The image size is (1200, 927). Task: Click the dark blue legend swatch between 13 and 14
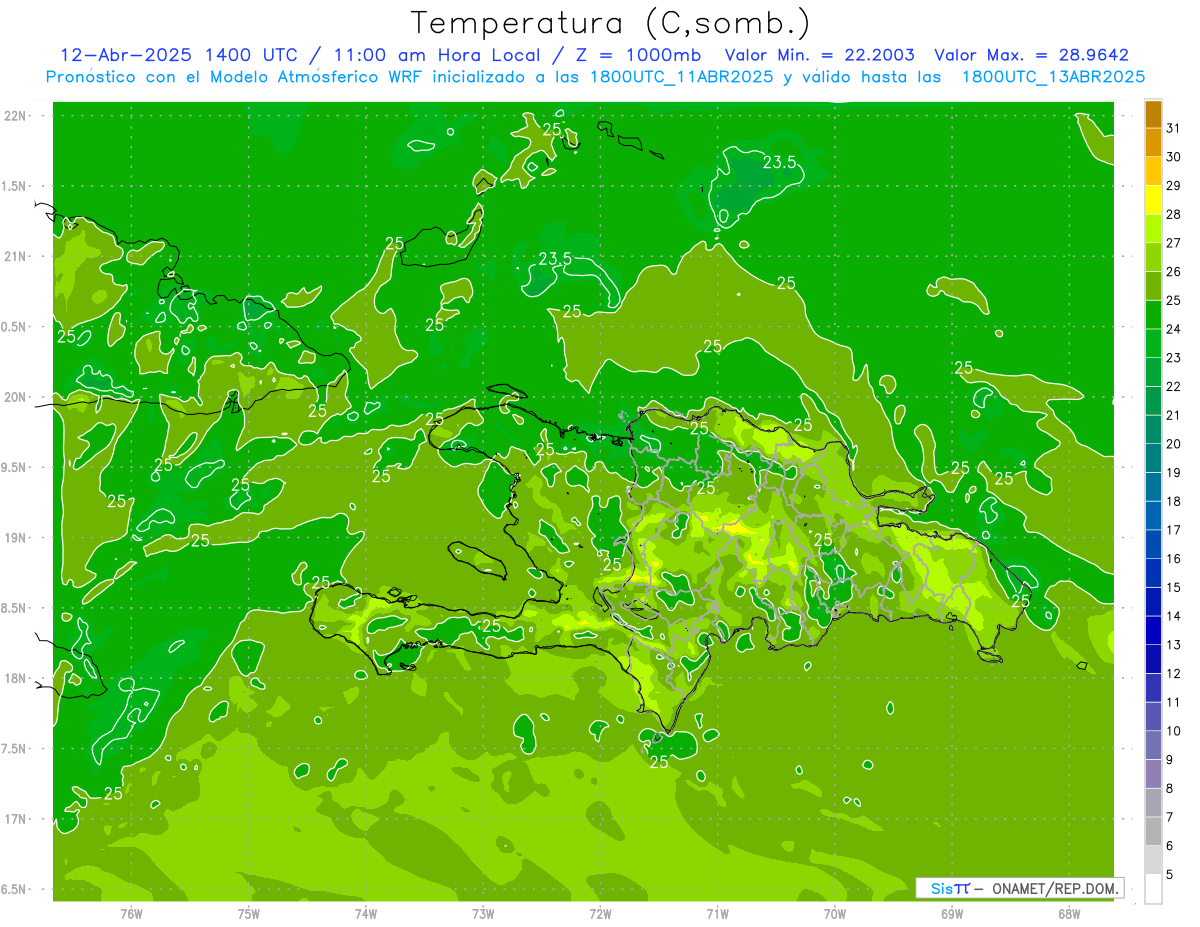[x=1153, y=630]
